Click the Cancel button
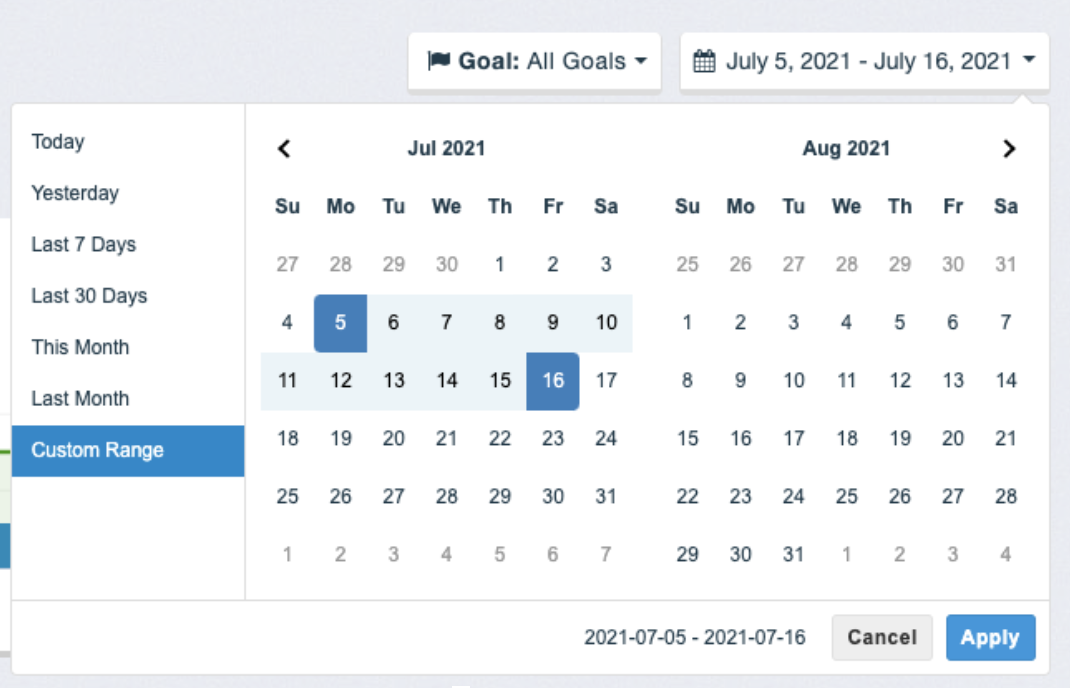The image size is (1070, 688). 882,638
